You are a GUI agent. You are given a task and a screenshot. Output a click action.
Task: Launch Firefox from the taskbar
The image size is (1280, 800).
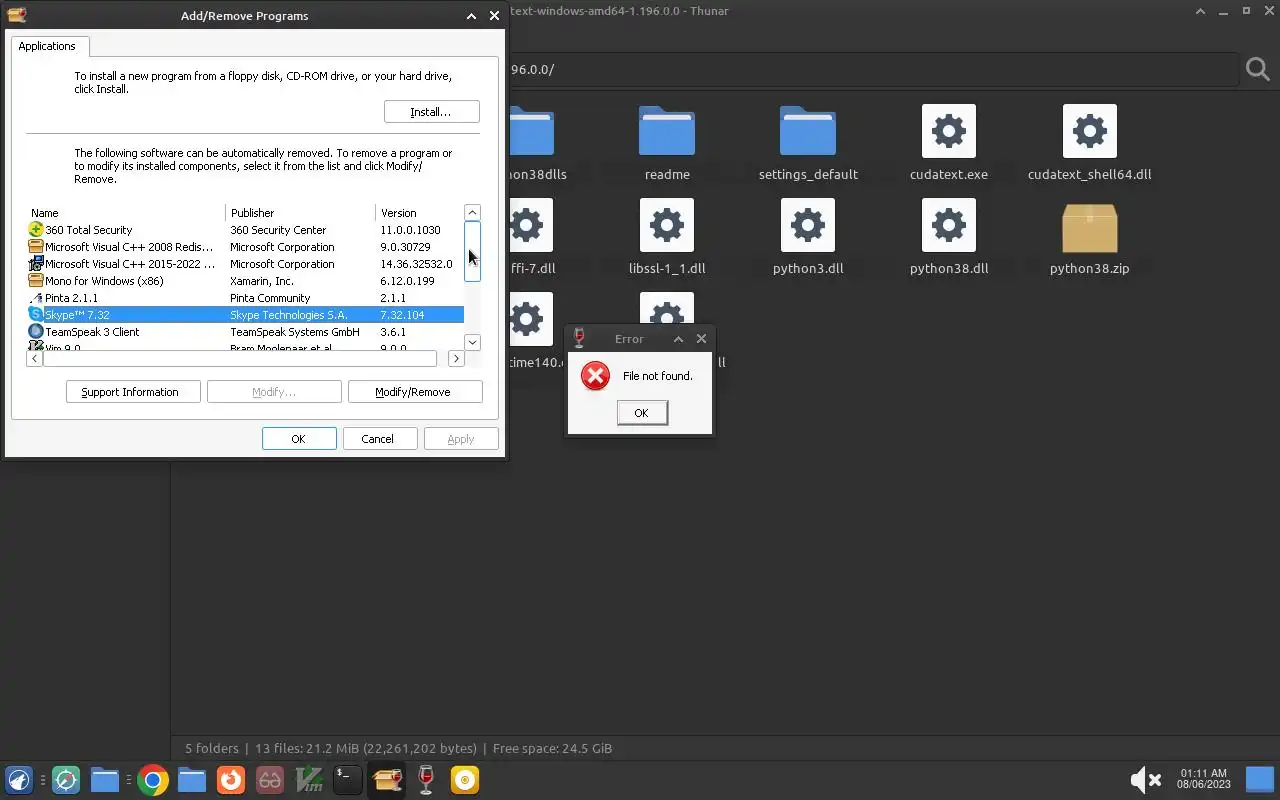point(231,780)
